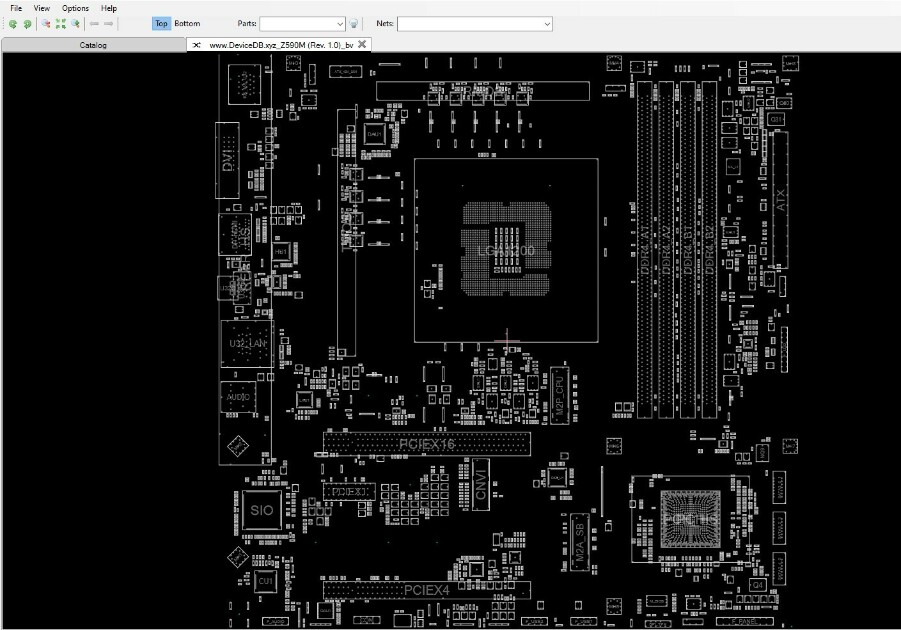The image size is (901, 630).
Task: Select the M2A_SB slot
Action: (x=579, y=542)
